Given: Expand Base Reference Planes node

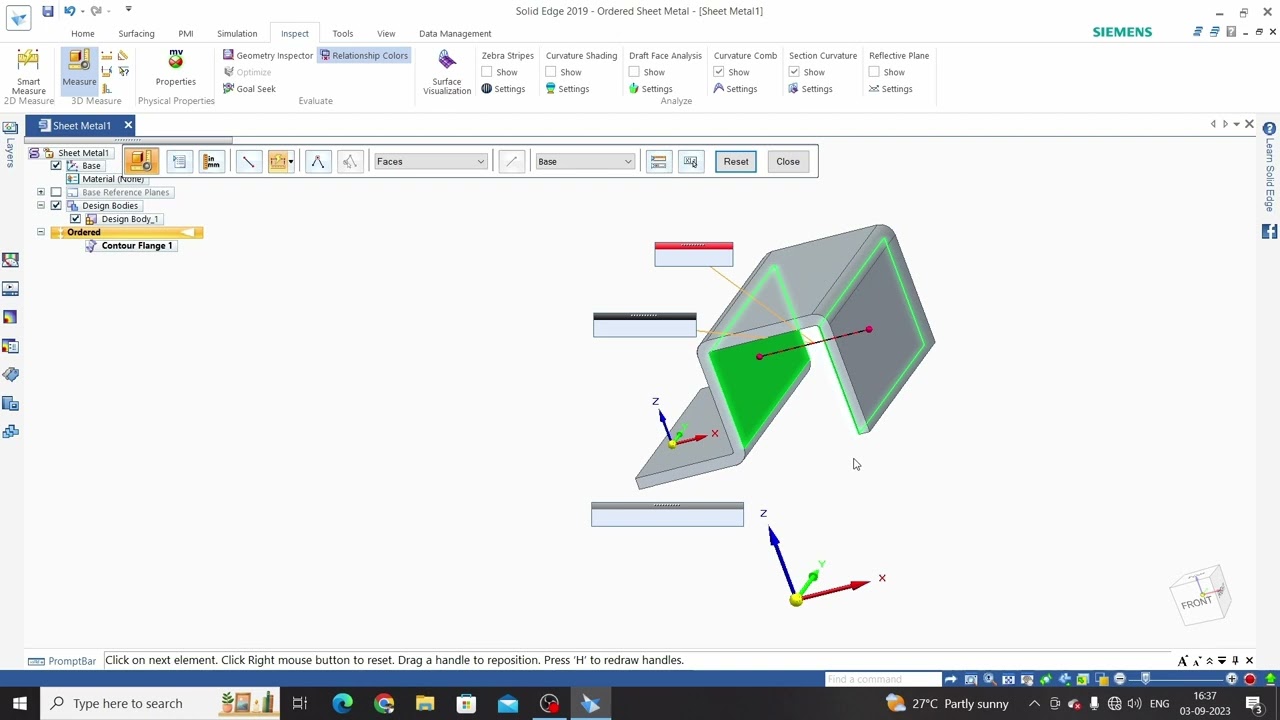Looking at the screenshot, I should (x=41, y=192).
